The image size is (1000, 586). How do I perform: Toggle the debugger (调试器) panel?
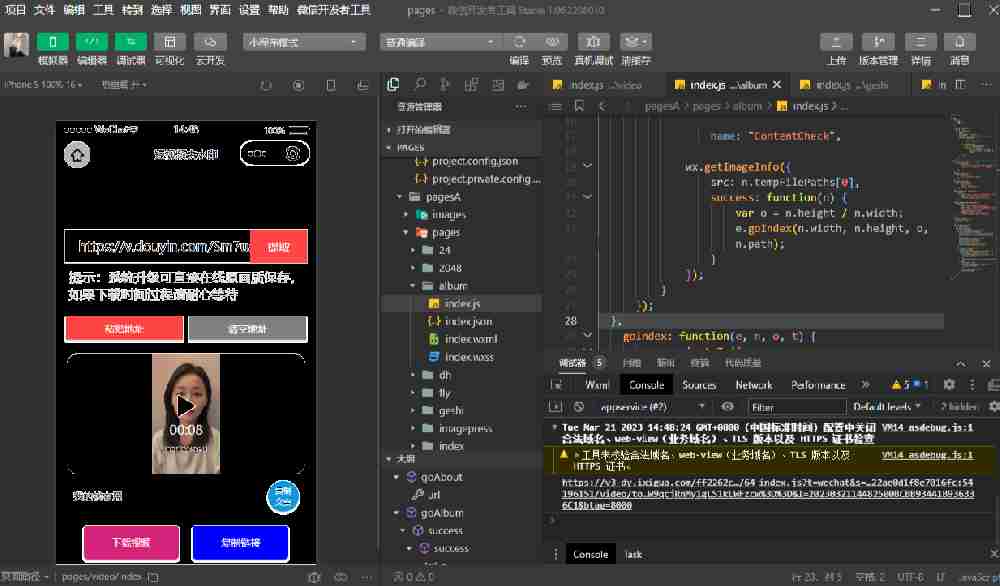click(131, 42)
